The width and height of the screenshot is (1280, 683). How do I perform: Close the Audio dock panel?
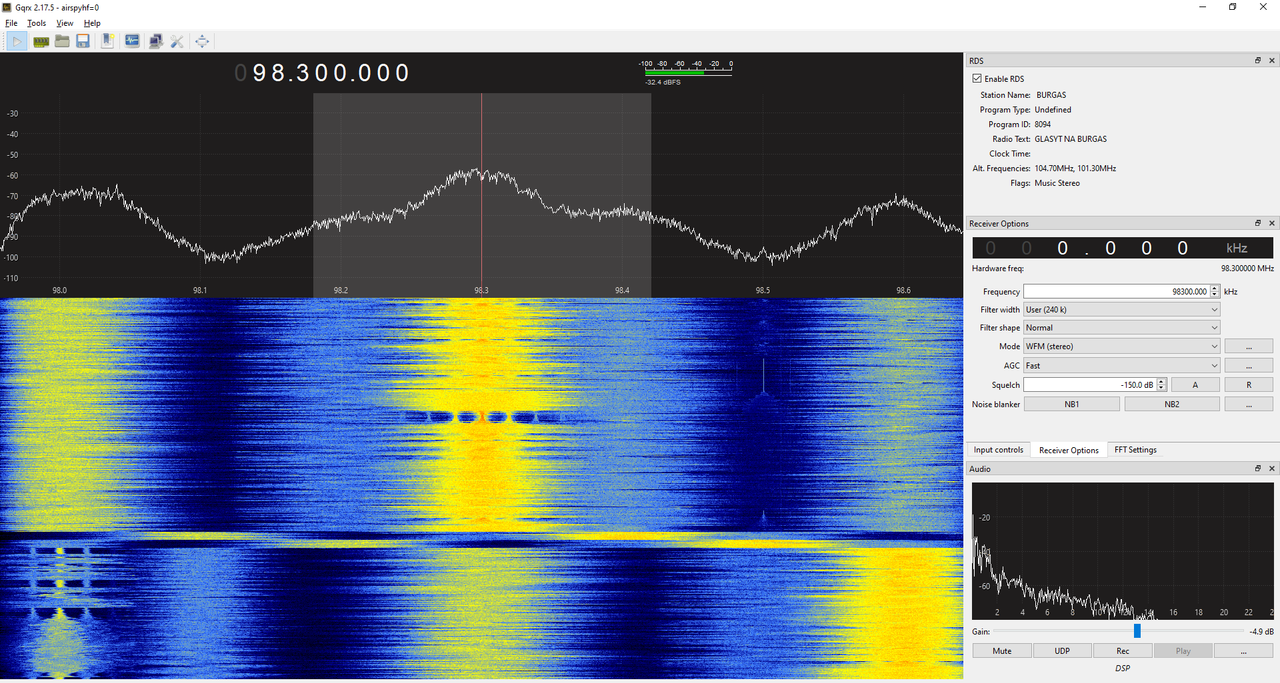click(1272, 469)
